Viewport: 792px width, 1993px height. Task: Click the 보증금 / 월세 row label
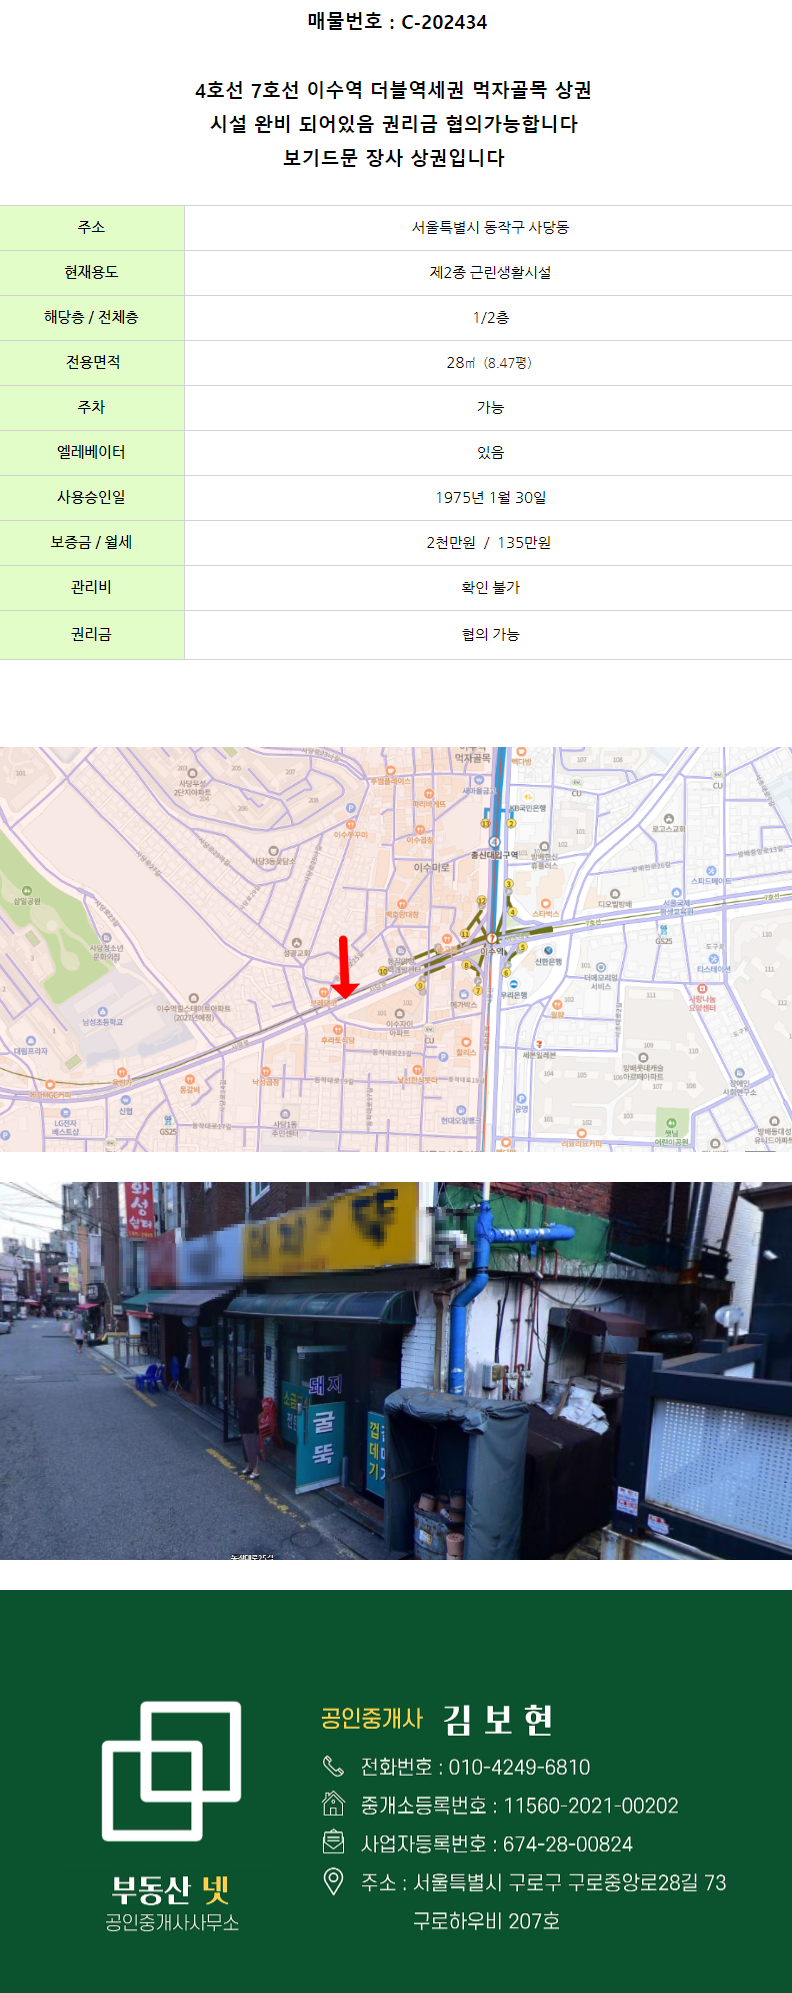tap(91, 542)
